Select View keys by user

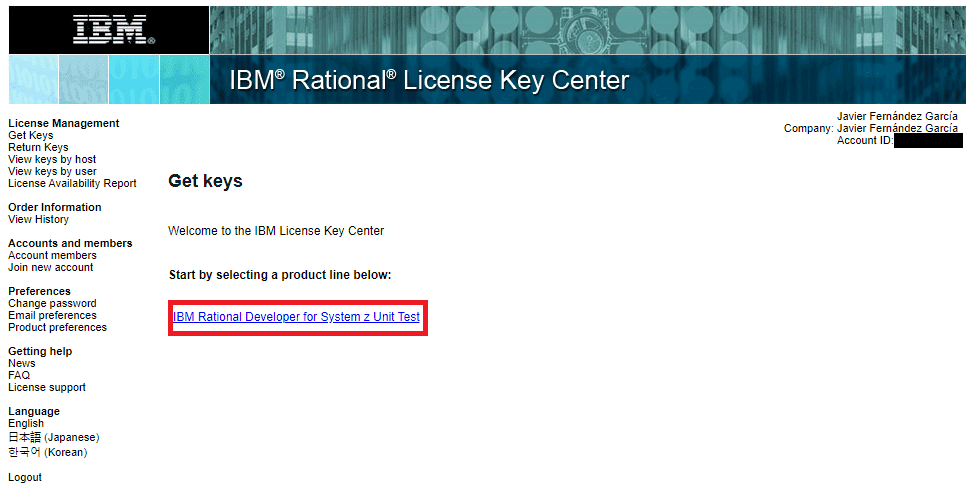pos(52,171)
